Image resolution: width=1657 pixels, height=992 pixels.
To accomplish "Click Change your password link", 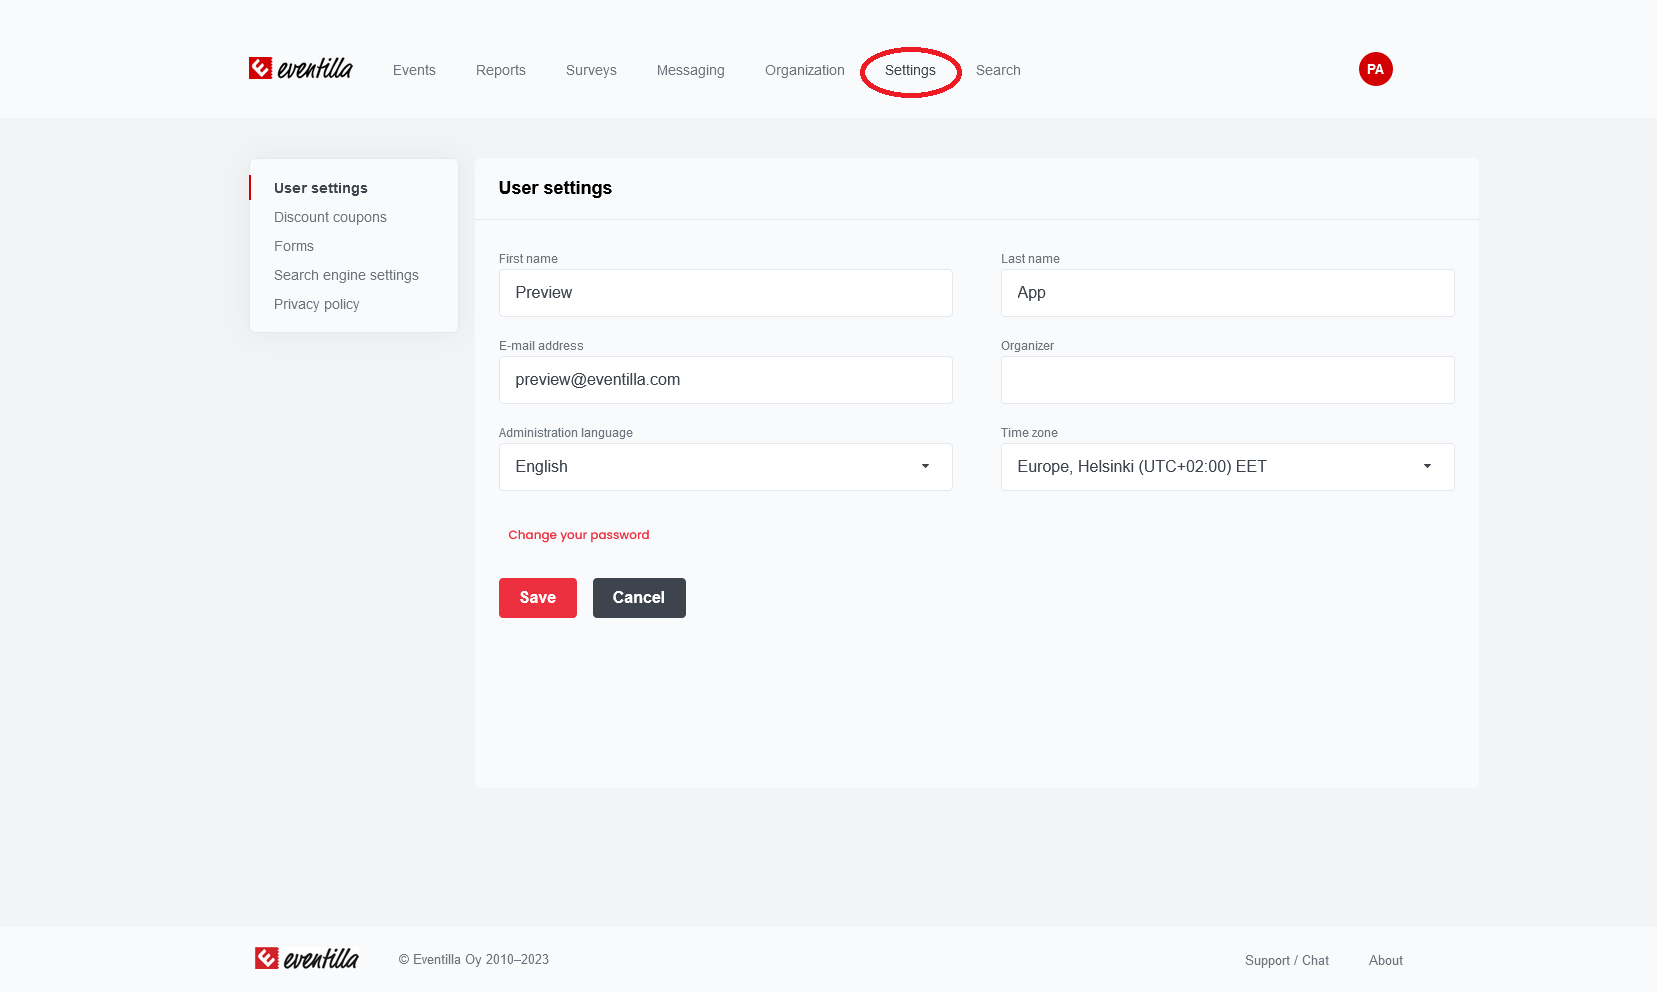I will point(579,535).
